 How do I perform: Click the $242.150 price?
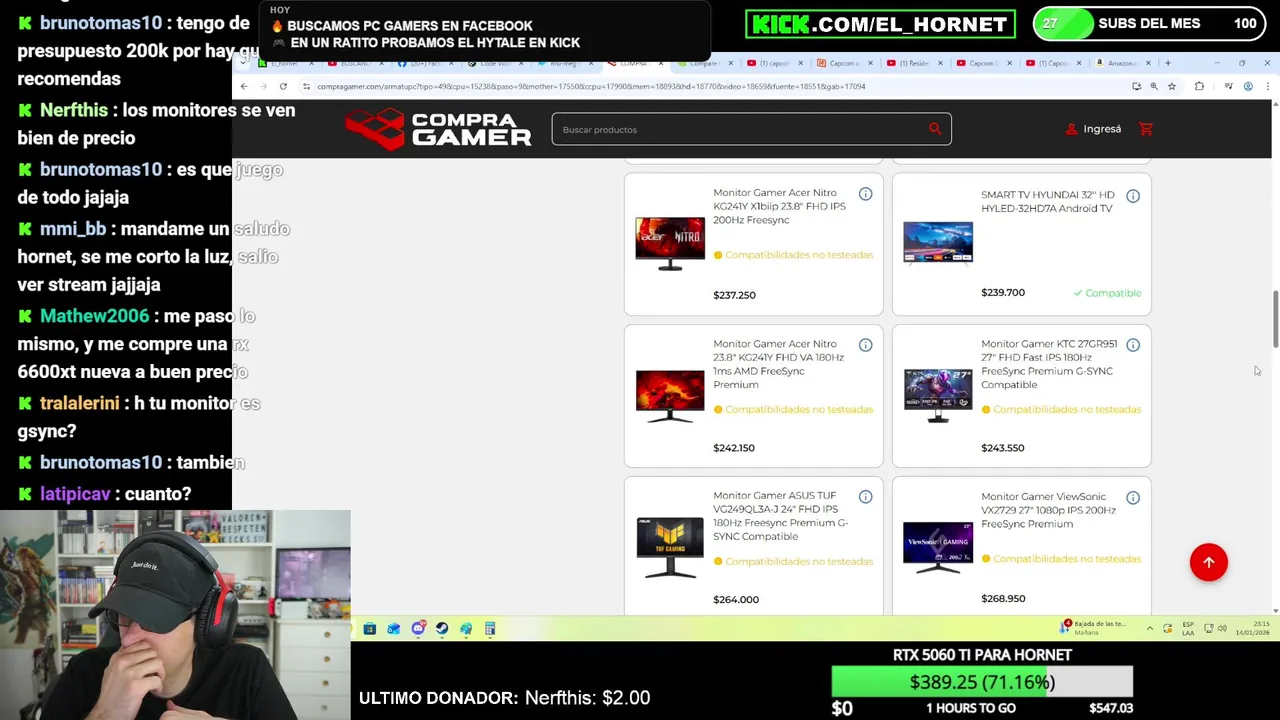point(734,448)
